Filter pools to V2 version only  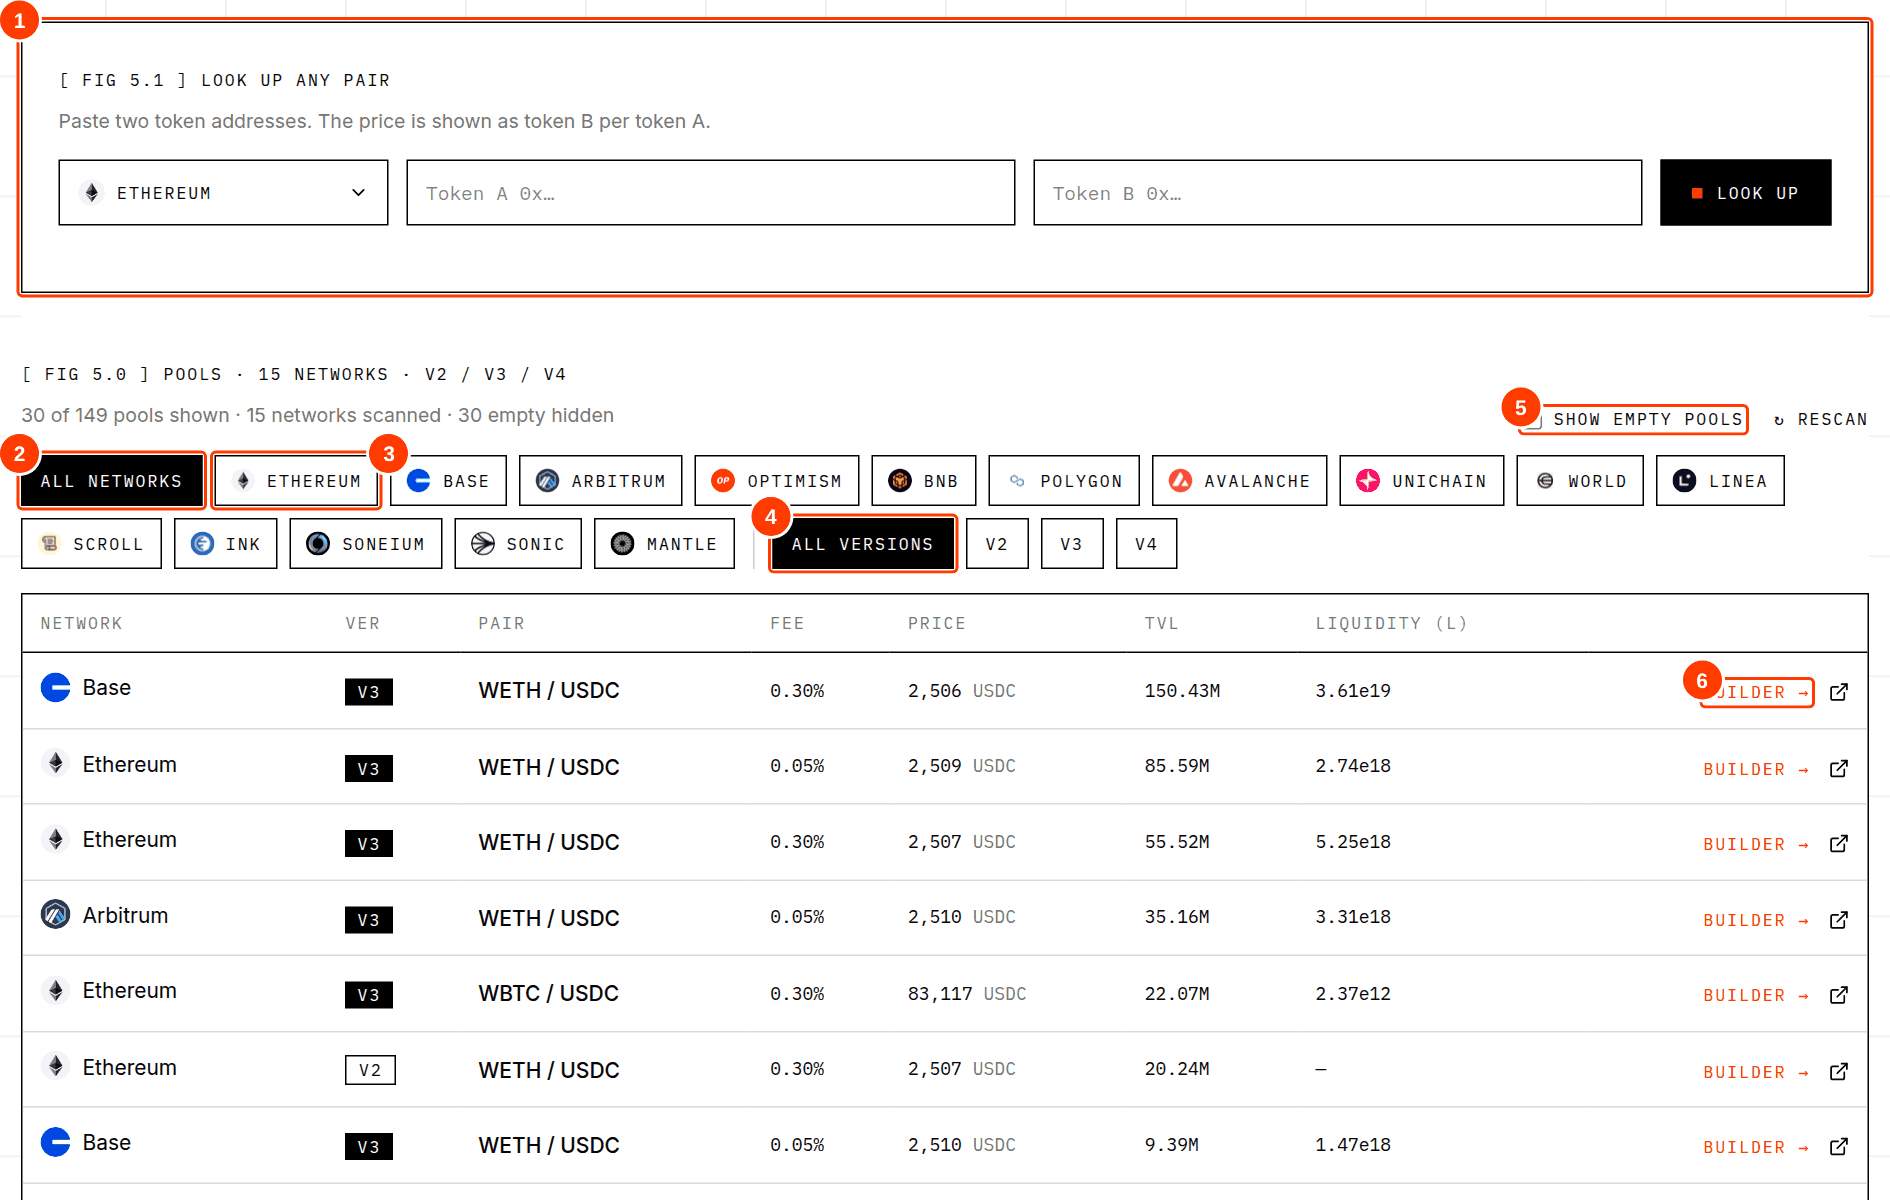point(997,544)
